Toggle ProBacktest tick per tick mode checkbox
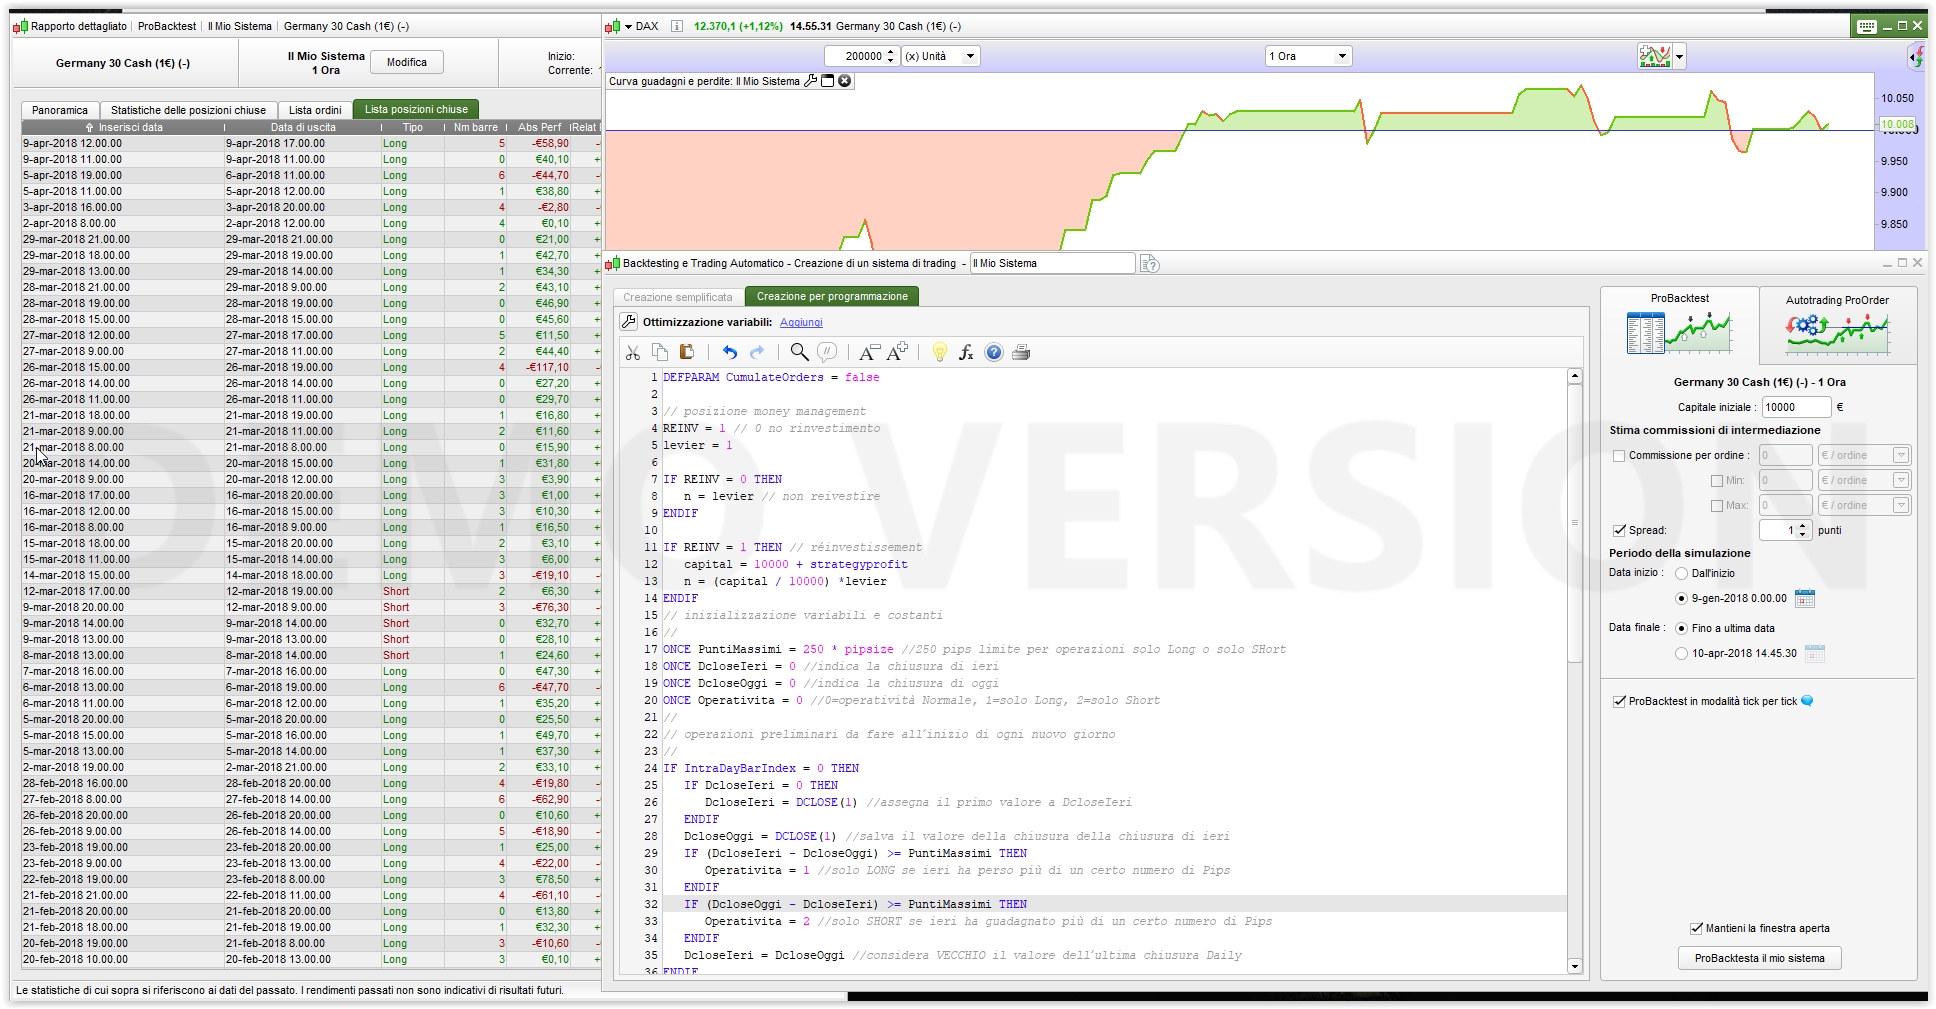This screenshot has height=1009, width=1936. click(x=1619, y=701)
